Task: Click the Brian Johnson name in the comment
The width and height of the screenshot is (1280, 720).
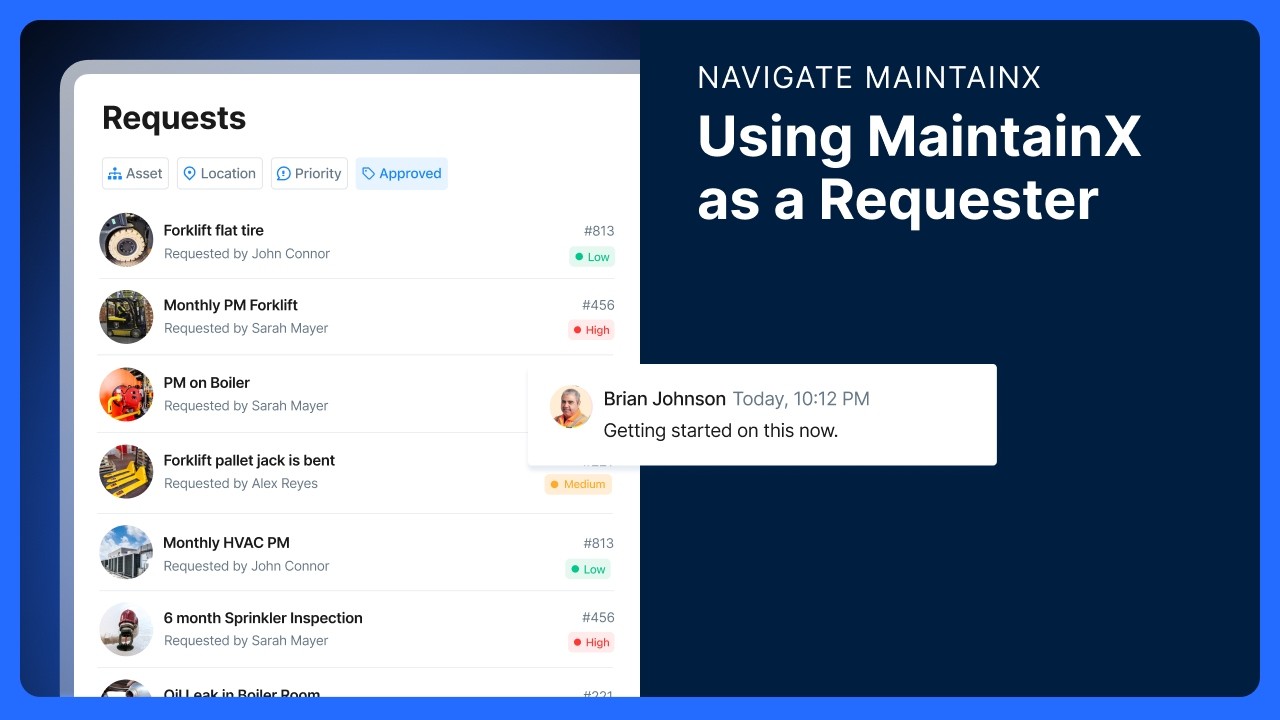Action: pyautogui.click(x=665, y=399)
